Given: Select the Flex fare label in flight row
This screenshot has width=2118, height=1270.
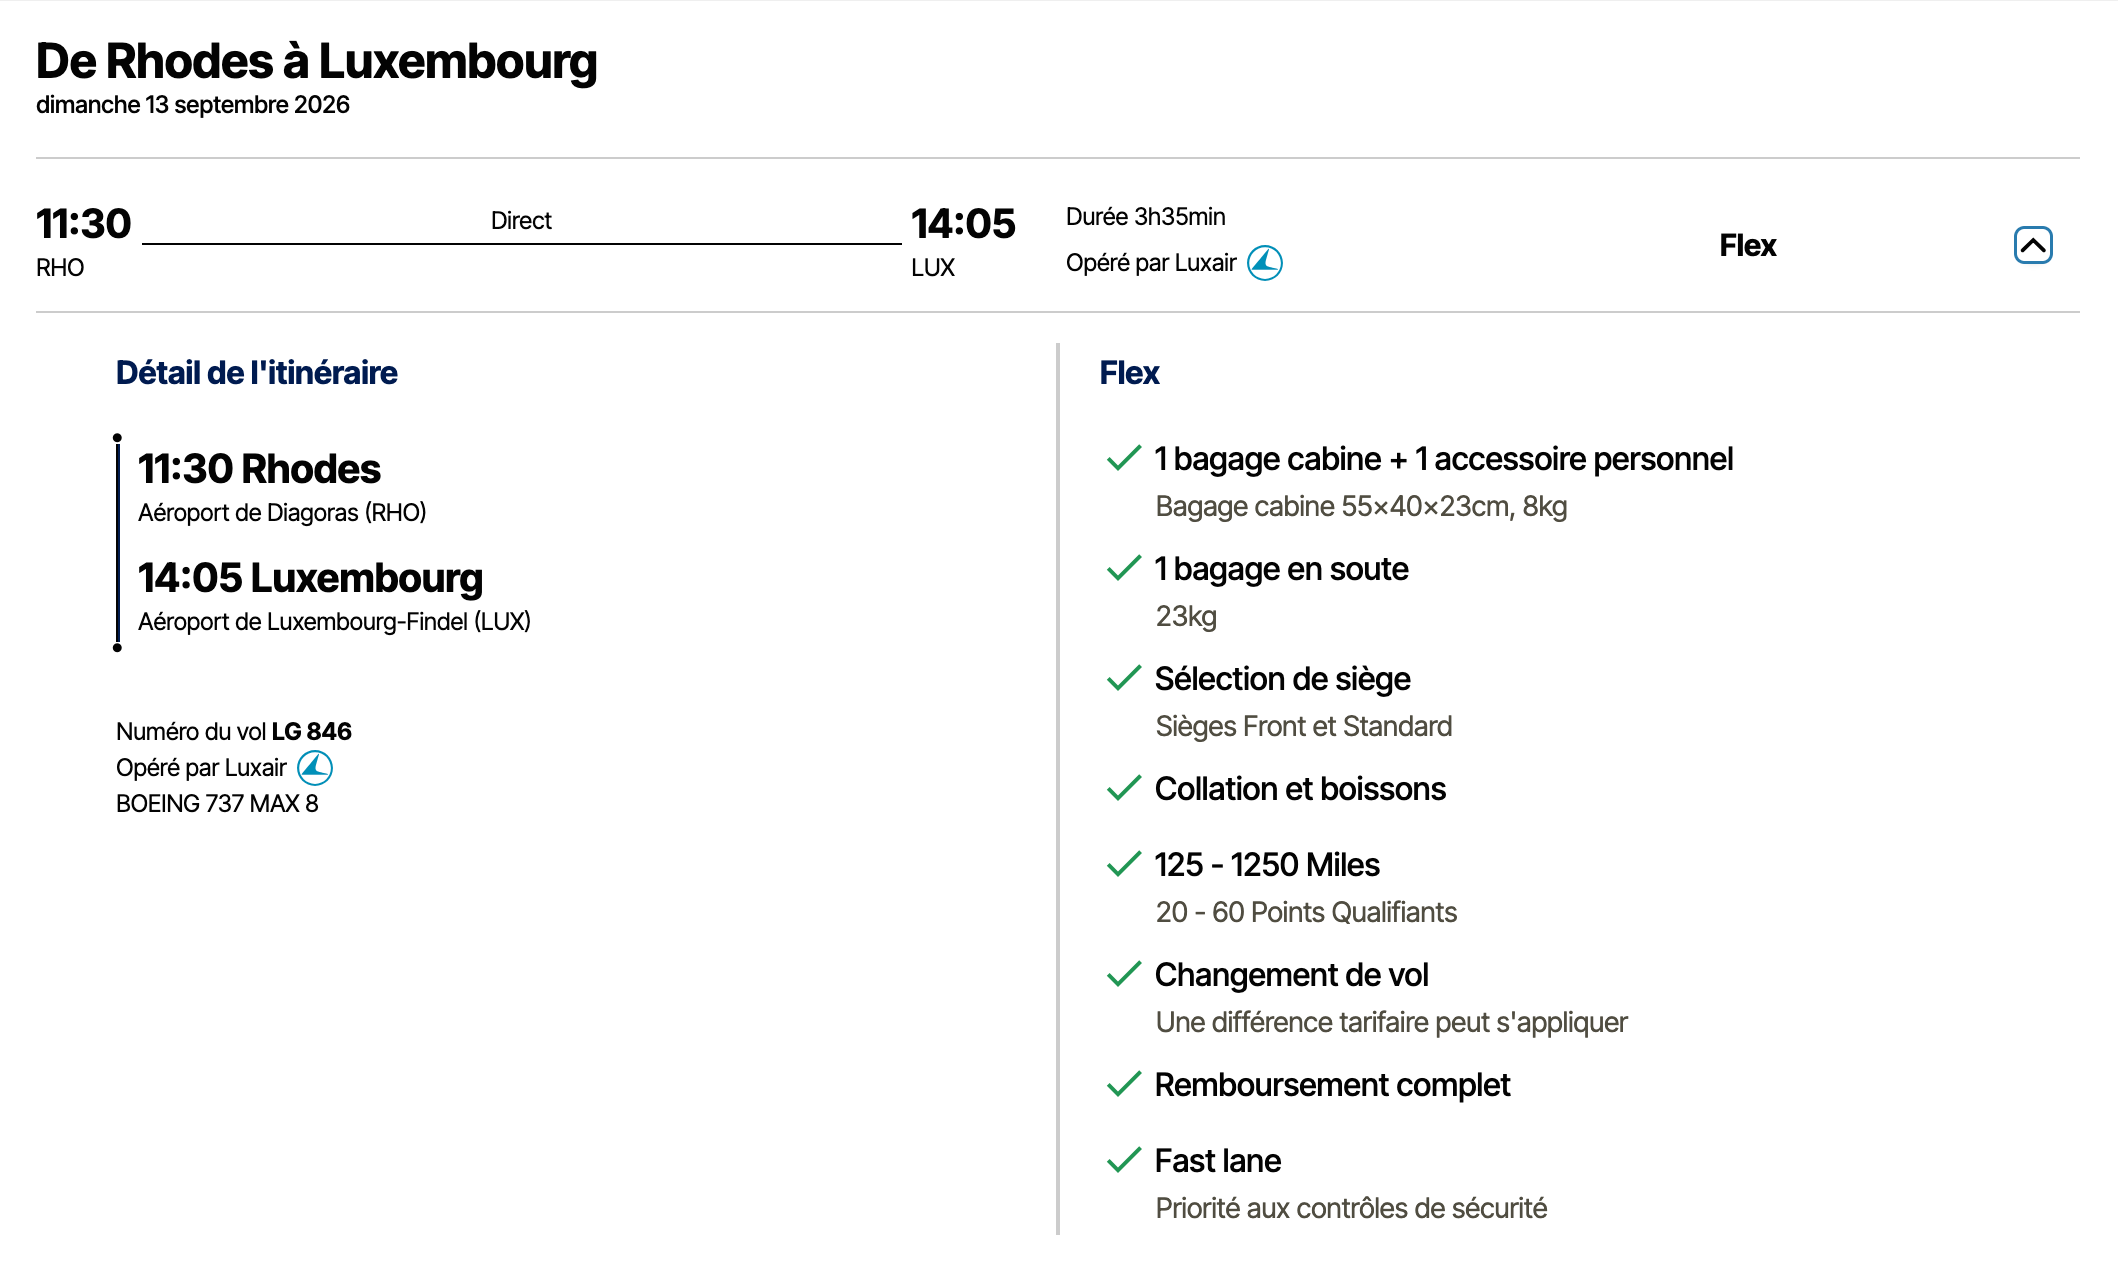Looking at the screenshot, I should click(x=1747, y=245).
